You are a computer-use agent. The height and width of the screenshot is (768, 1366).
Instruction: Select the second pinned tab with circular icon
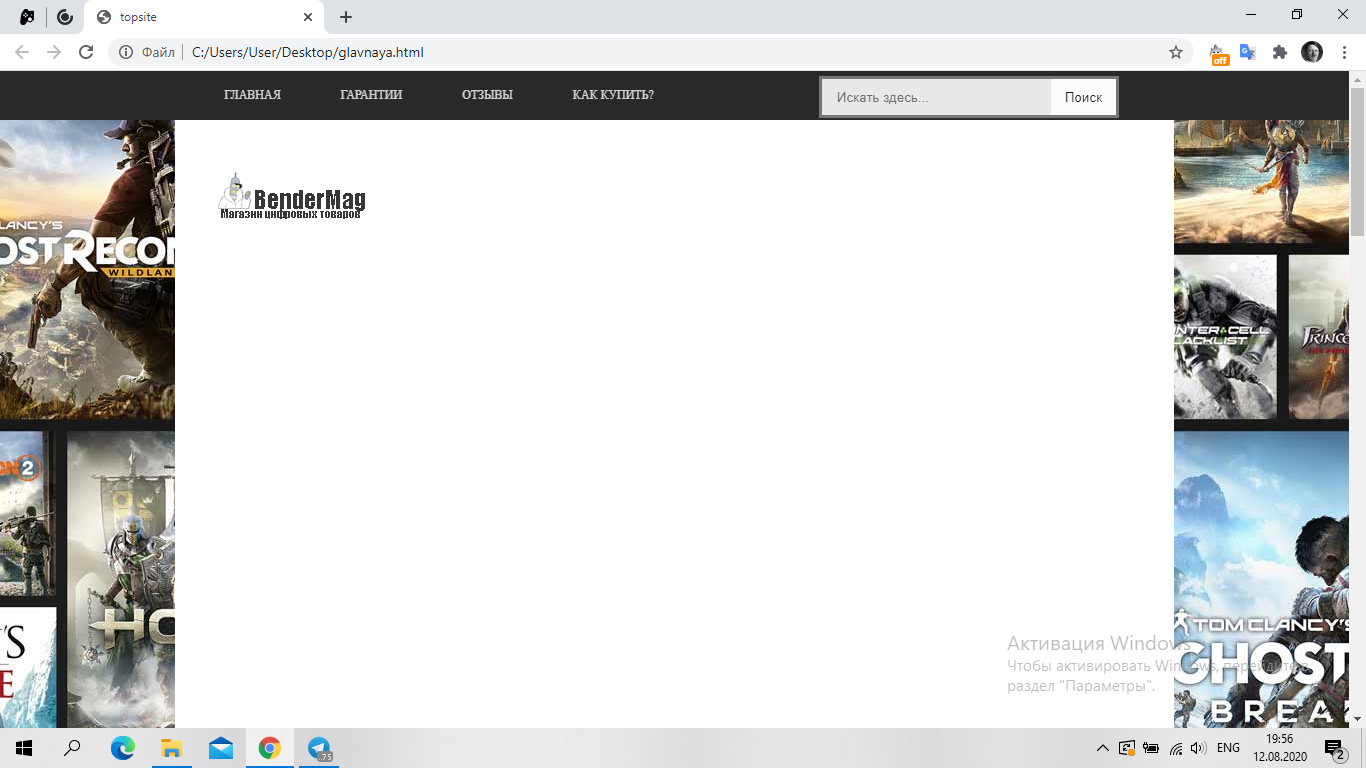(65, 17)
